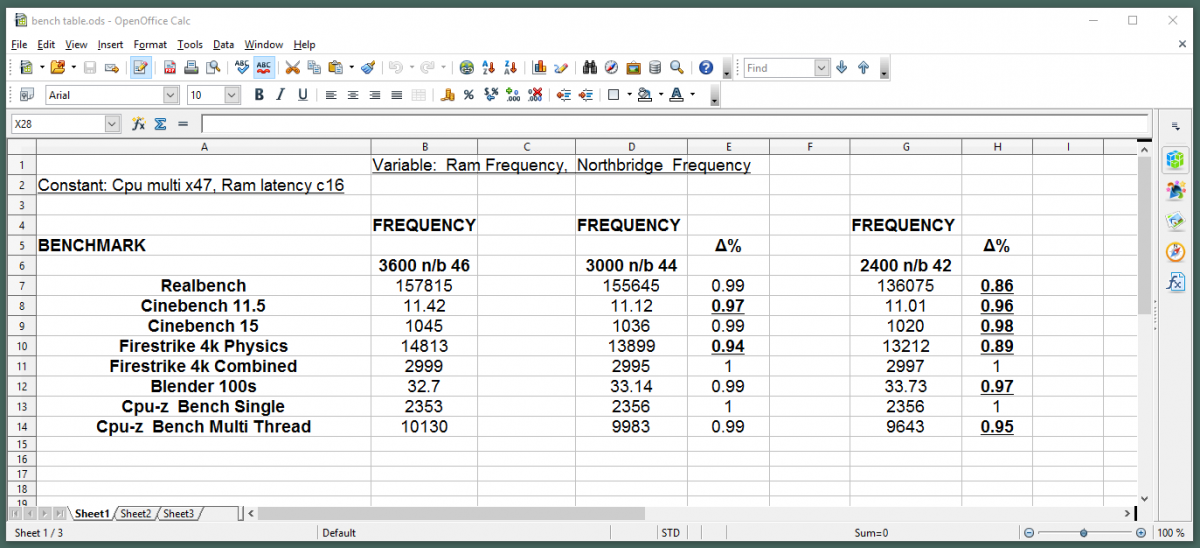Toggle Italic formatting
Screen dimensions: 1200x548
click(280, 95)
